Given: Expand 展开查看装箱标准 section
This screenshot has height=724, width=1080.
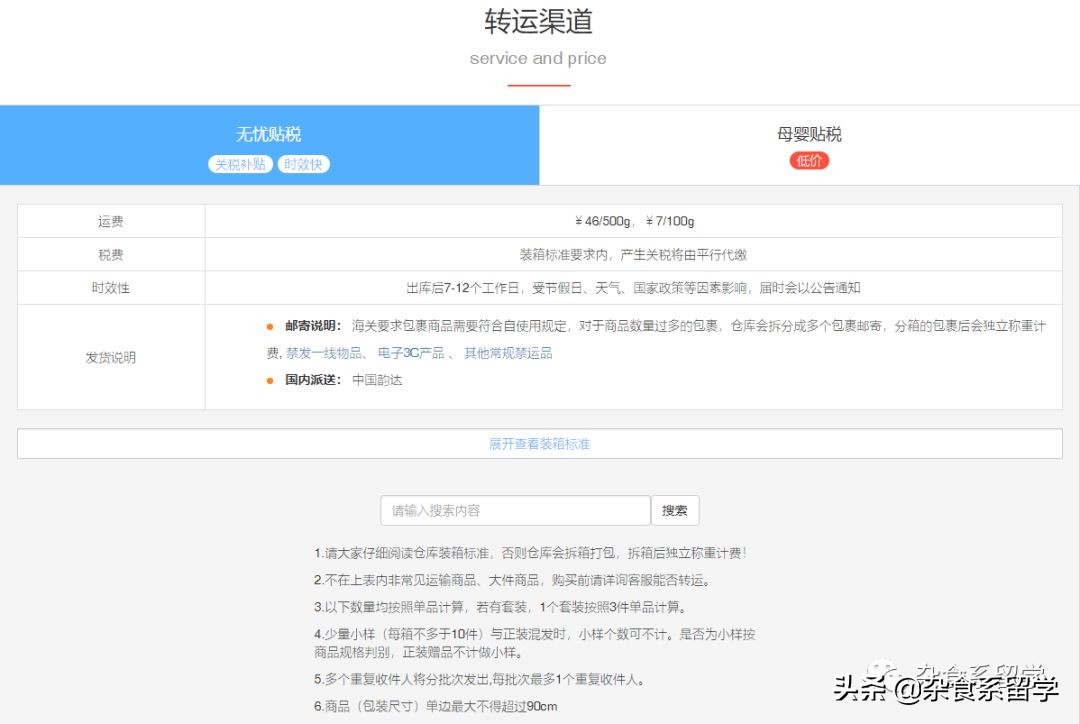Looking at the screenshot, I should [x=539, y=444].
